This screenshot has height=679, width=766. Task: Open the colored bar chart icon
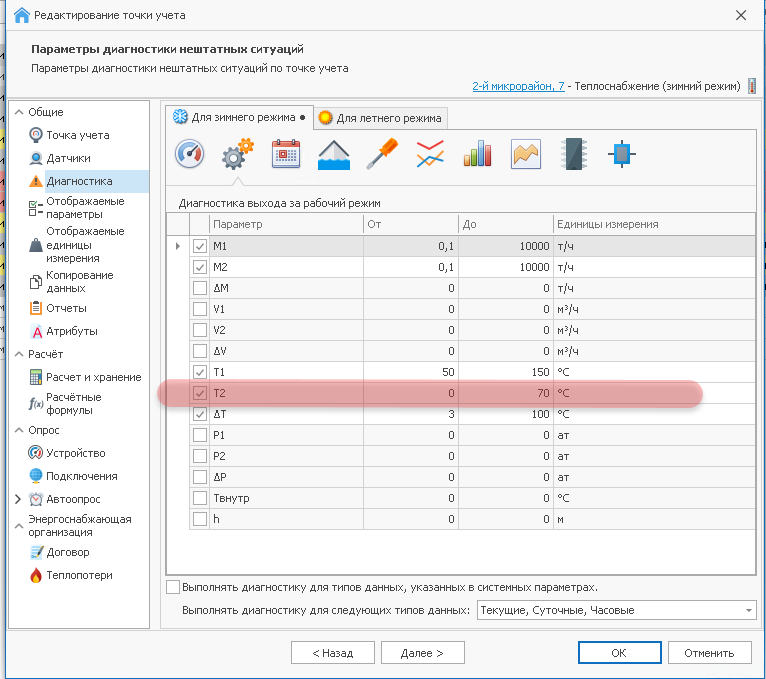point(478,154)
